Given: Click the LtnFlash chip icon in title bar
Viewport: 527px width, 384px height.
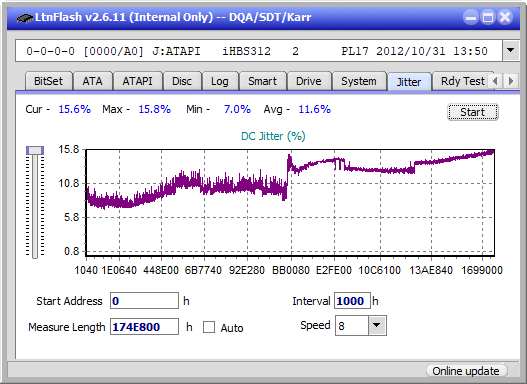Looking at the screenshot, I should coord(25,17).
